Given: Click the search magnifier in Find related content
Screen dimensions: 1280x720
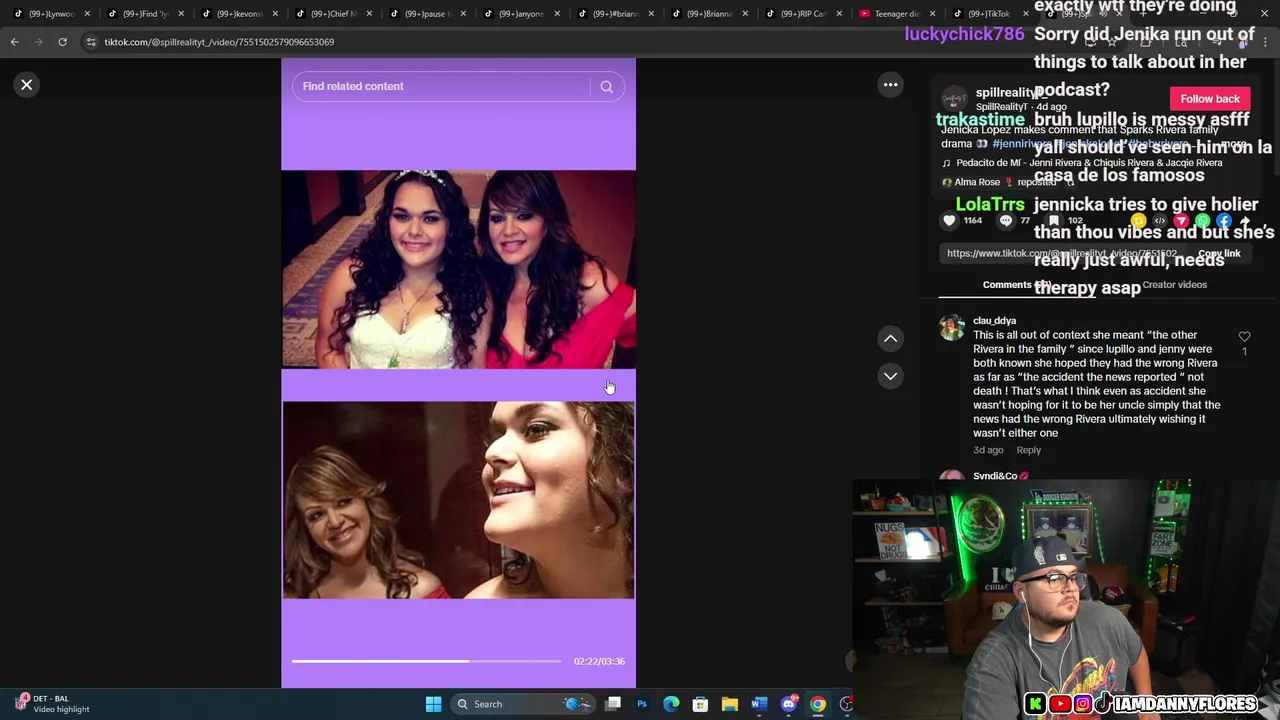Looking at the screenshot, I should tap(606, 87).
